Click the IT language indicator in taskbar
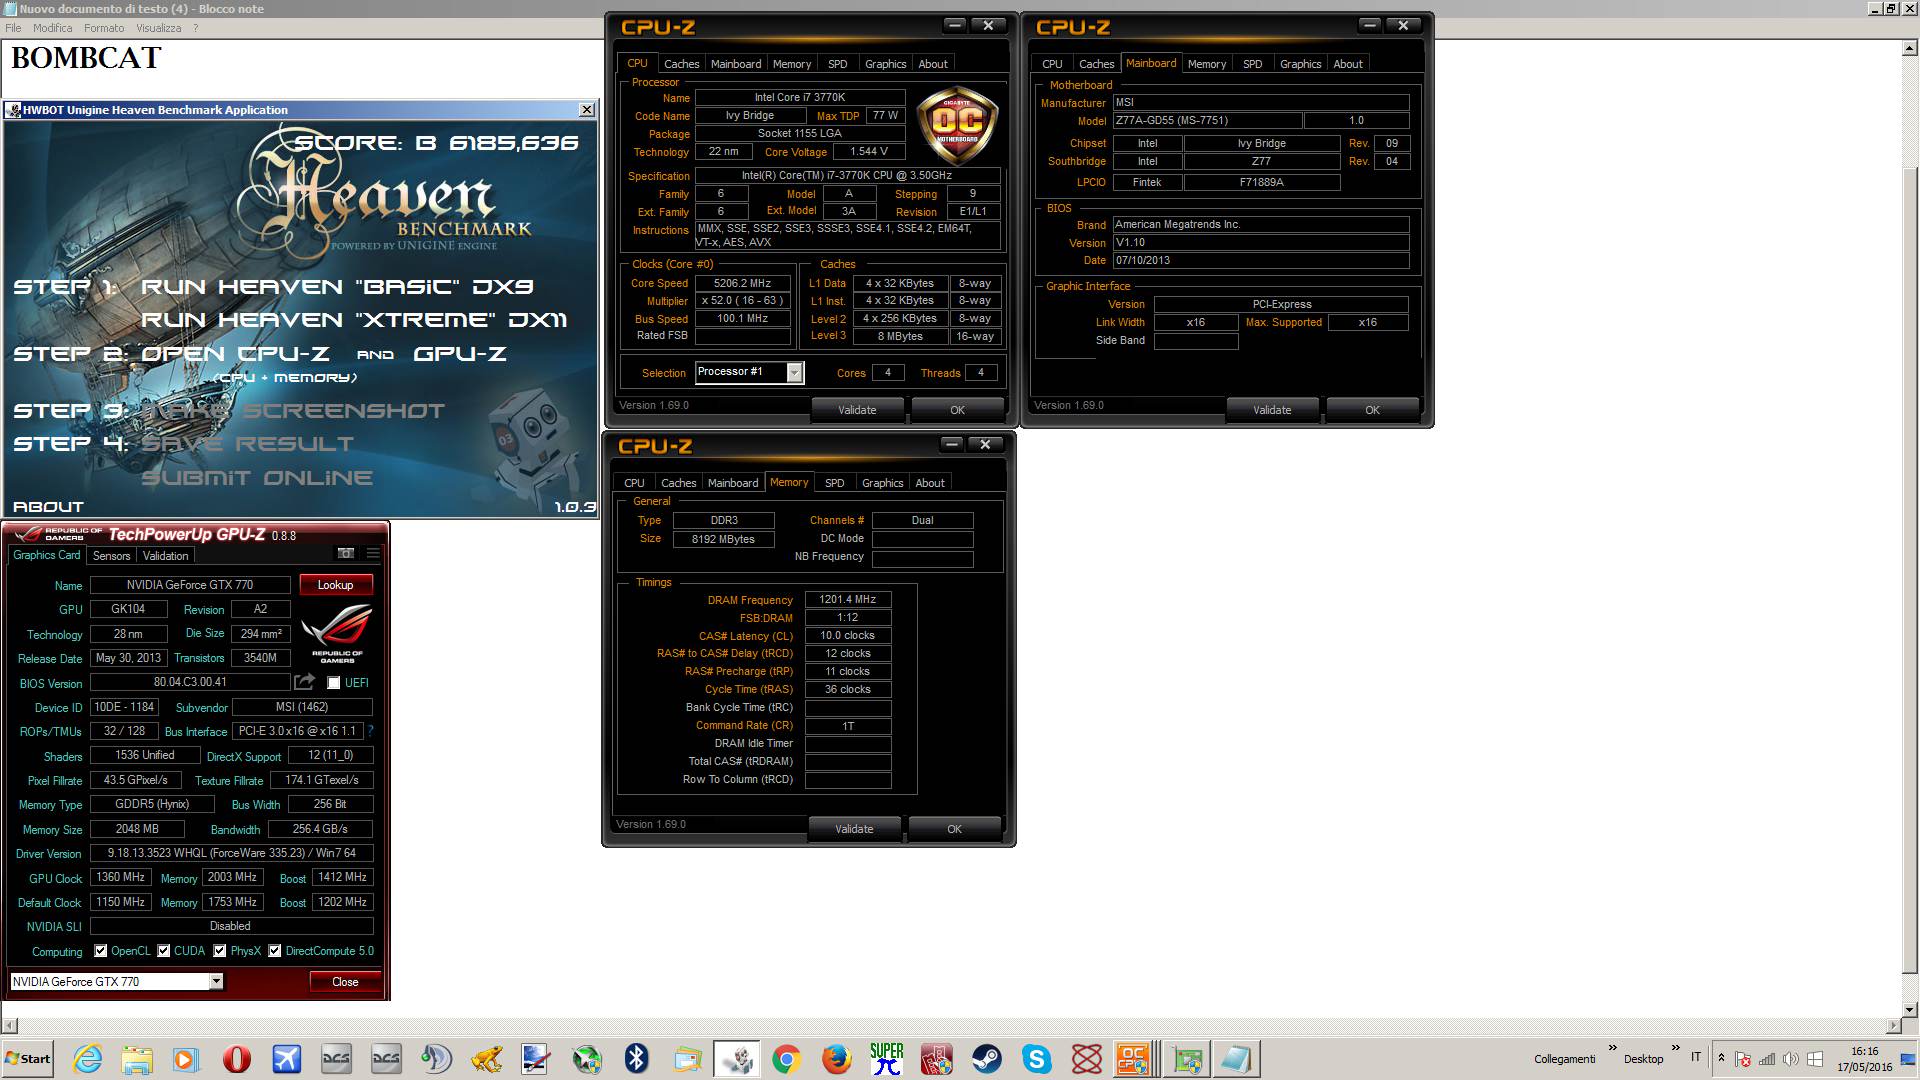Image resolution: width=1920 pixels, height=1080 pixels. (1696, 1058)
